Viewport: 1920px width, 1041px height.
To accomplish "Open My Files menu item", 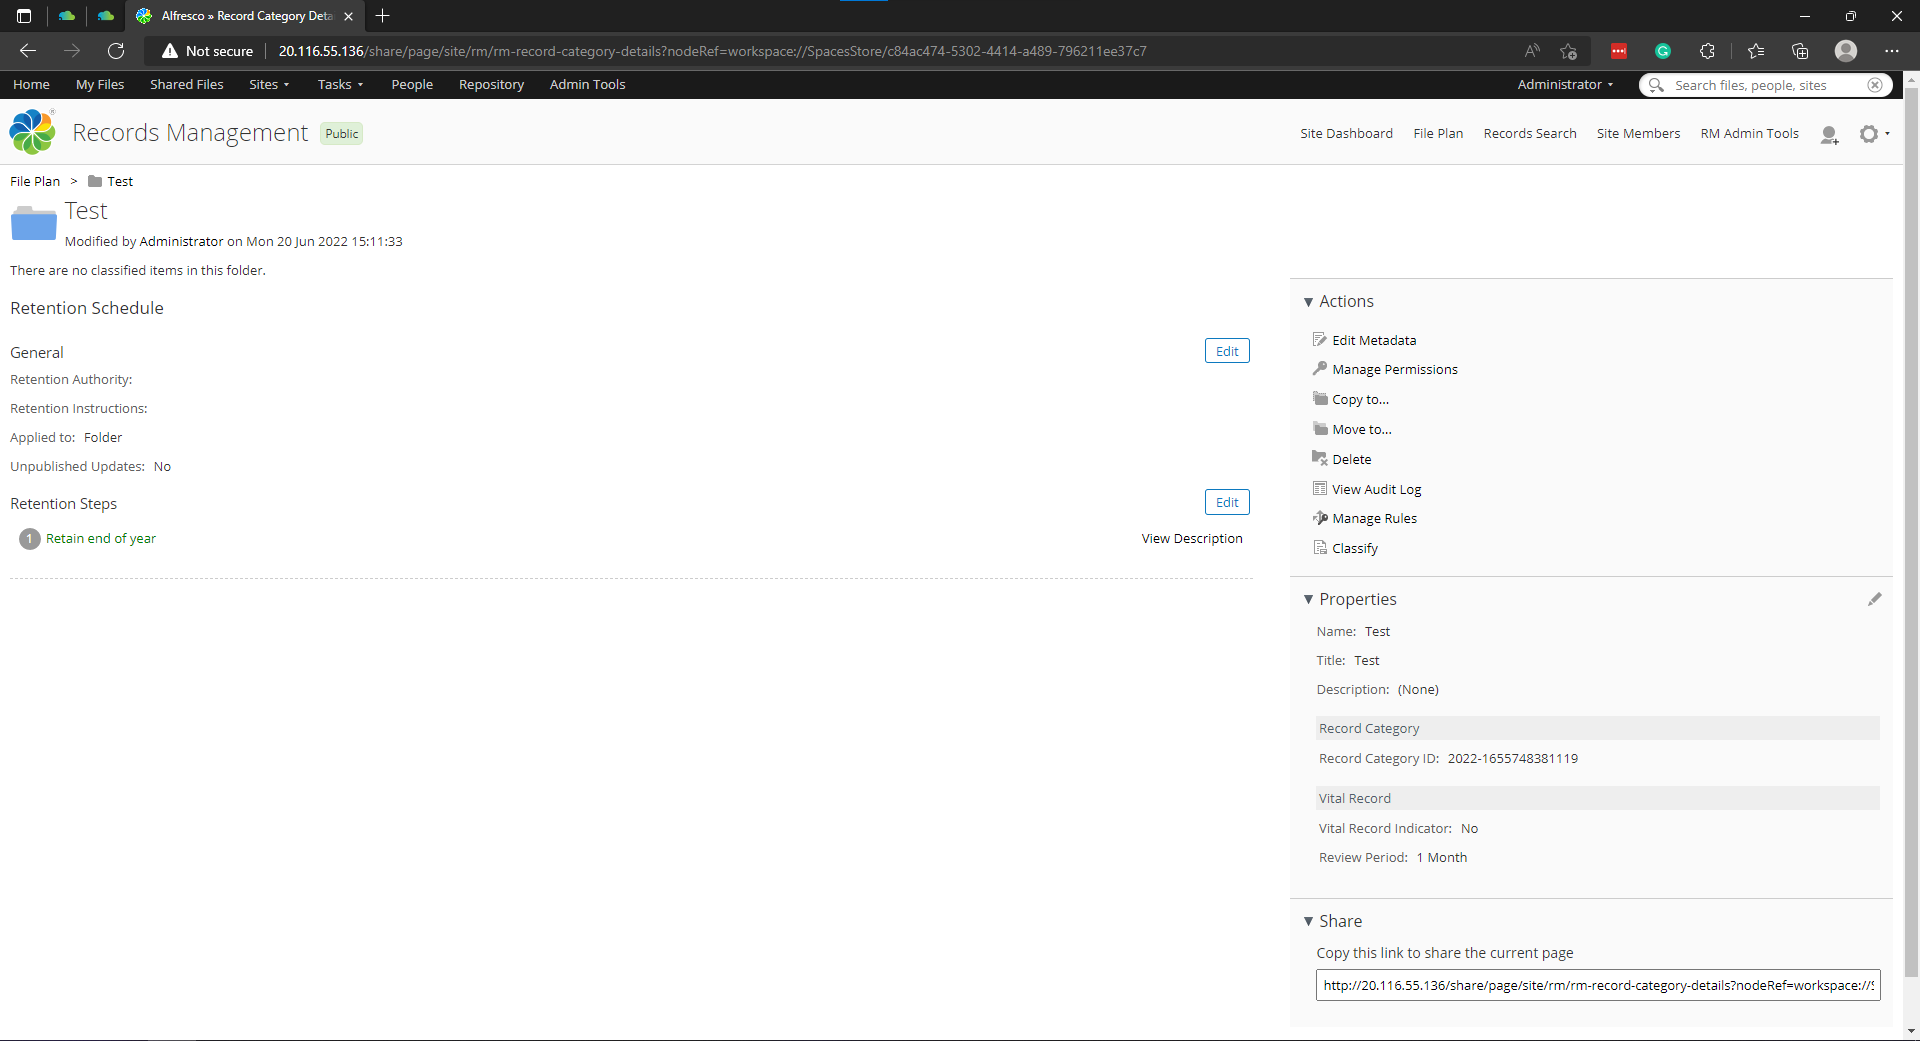I will coord(100,84).
